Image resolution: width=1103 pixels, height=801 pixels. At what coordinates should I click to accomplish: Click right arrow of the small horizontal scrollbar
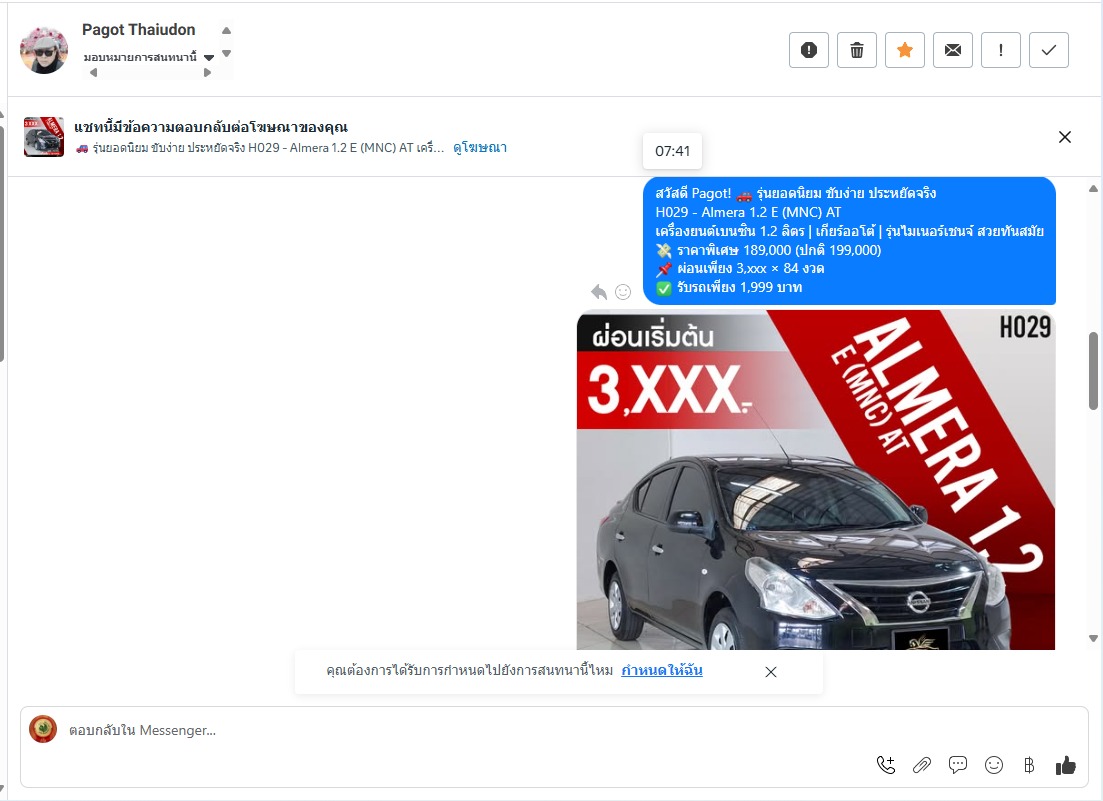pos(207,72)
